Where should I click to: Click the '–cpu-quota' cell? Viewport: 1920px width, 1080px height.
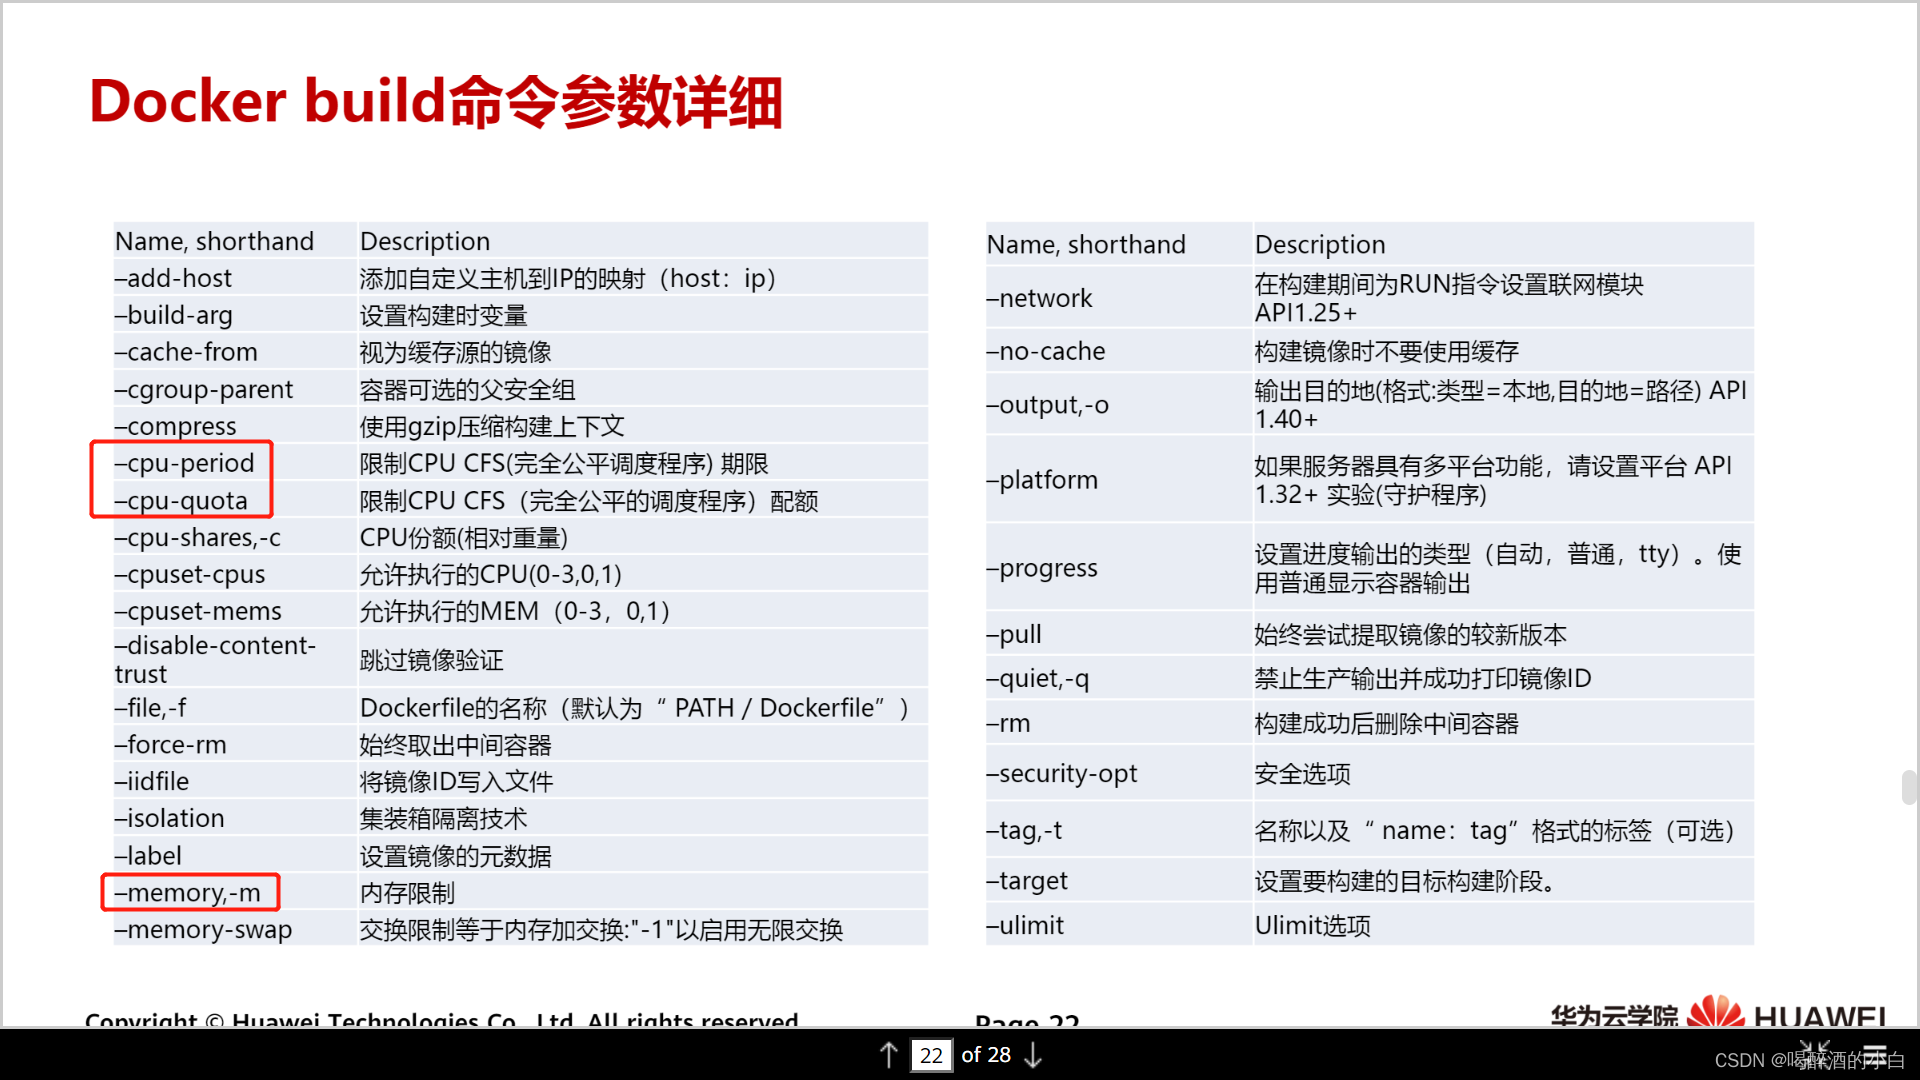tap(235, 500)
